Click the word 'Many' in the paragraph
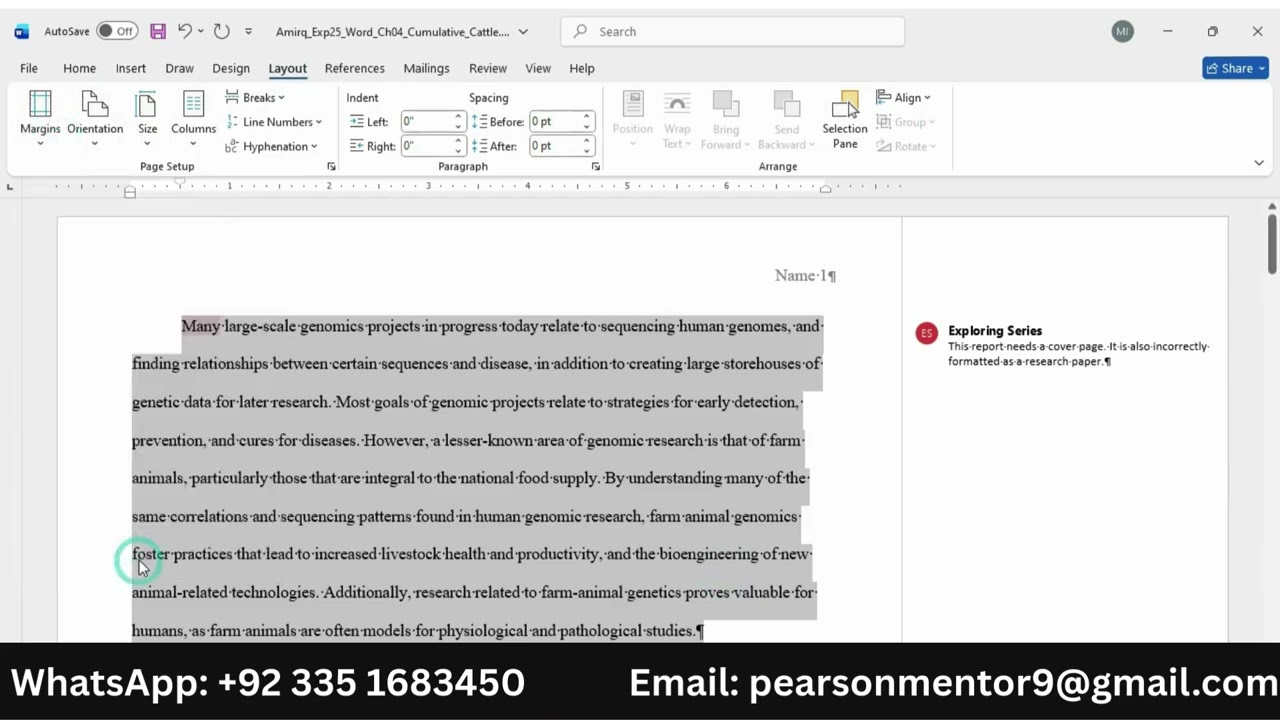Image resolution: width=1280 pixels, height=720 pixels. (x=200, y=326)
